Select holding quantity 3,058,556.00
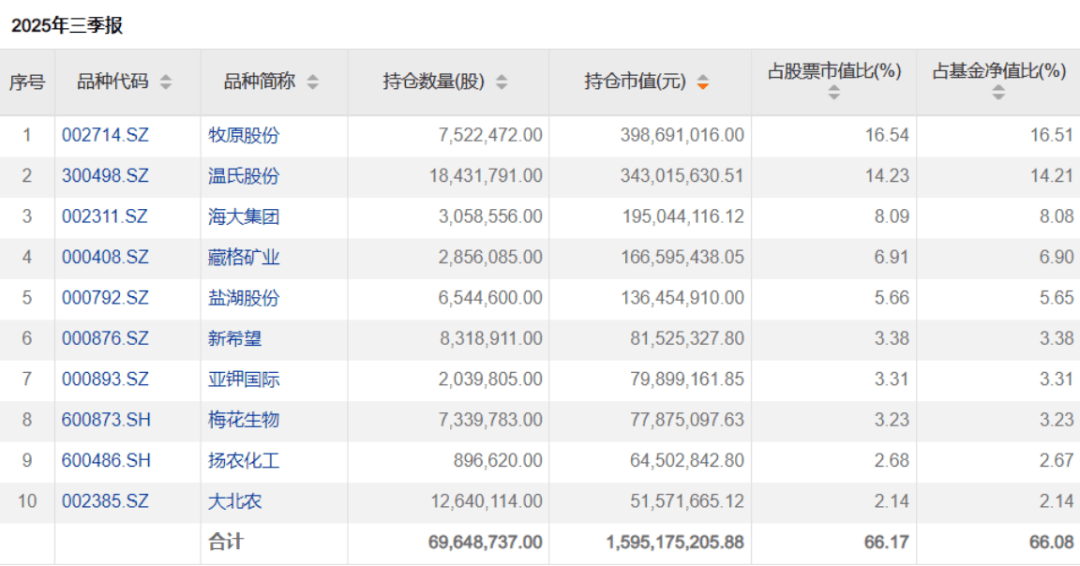1080x566 pixels. [x=490, y=216]
